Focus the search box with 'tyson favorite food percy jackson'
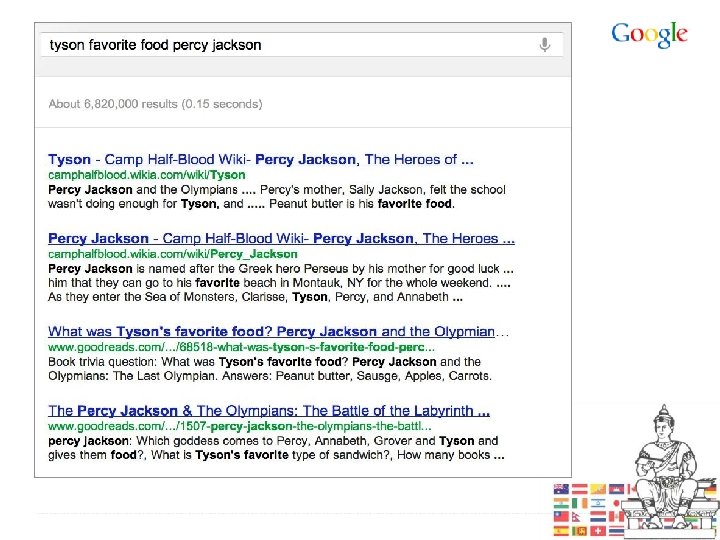The height and width of the screenshot is (540, 720). click(x=302, y=45)
